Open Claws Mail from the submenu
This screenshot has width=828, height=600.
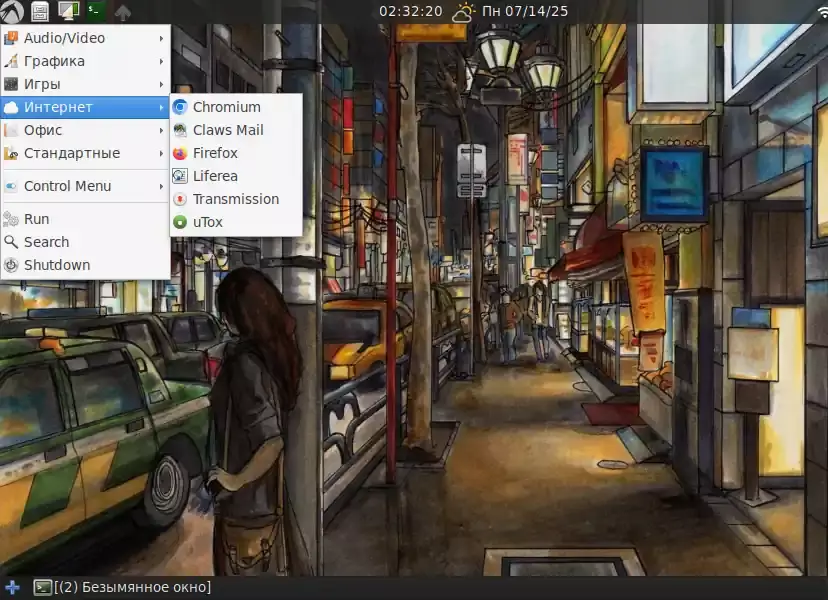click(x=236, y=130)
